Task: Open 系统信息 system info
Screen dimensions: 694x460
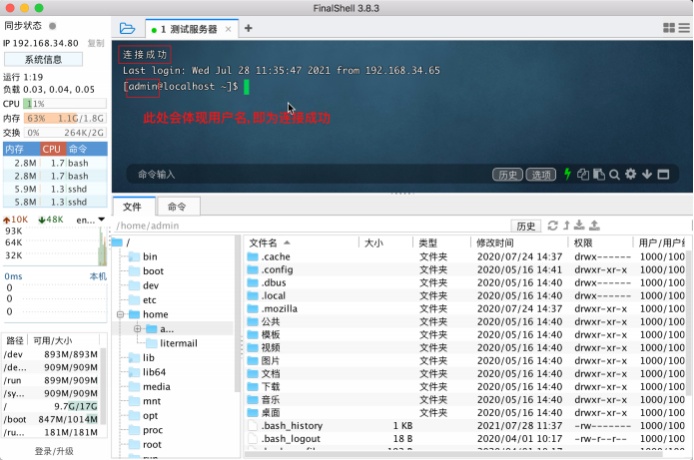Action: coord(43,59)
